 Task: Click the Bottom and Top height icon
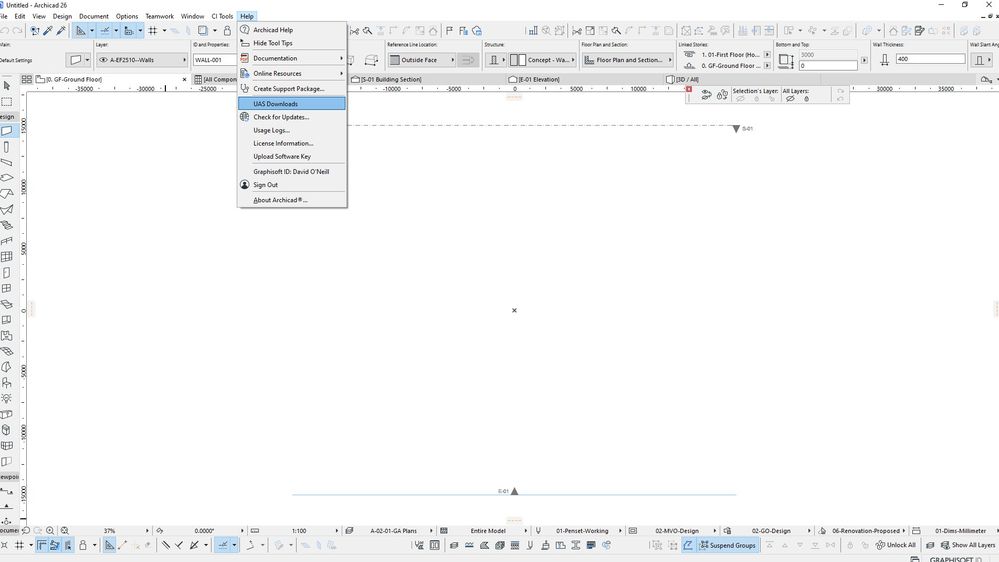point(786,61)
